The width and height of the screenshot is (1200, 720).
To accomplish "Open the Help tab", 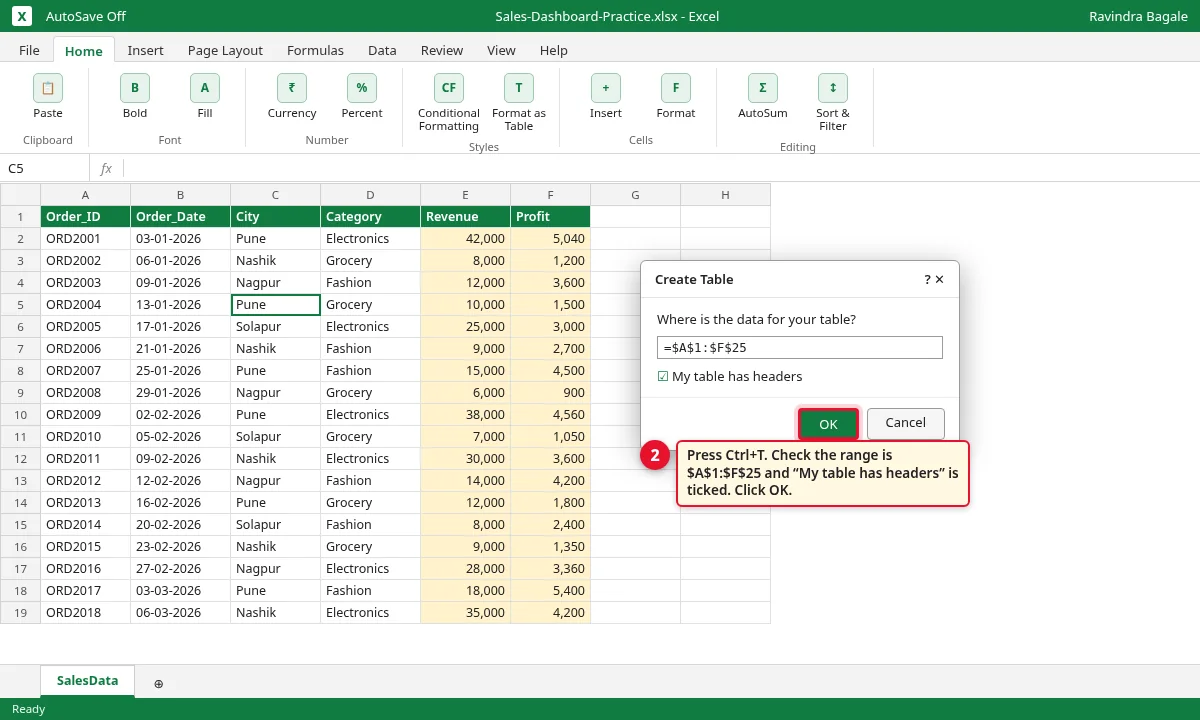I will [554, 50].
